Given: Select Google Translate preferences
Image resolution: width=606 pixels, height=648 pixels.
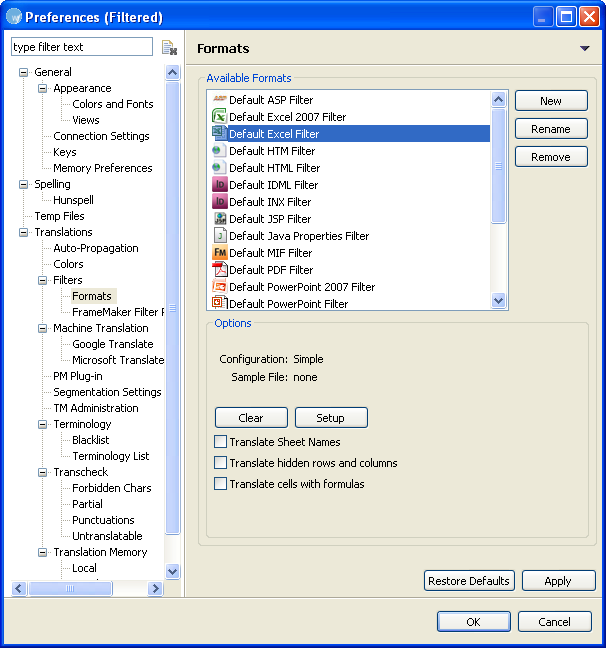Looking at the screenshot, I should click(112, 344).
